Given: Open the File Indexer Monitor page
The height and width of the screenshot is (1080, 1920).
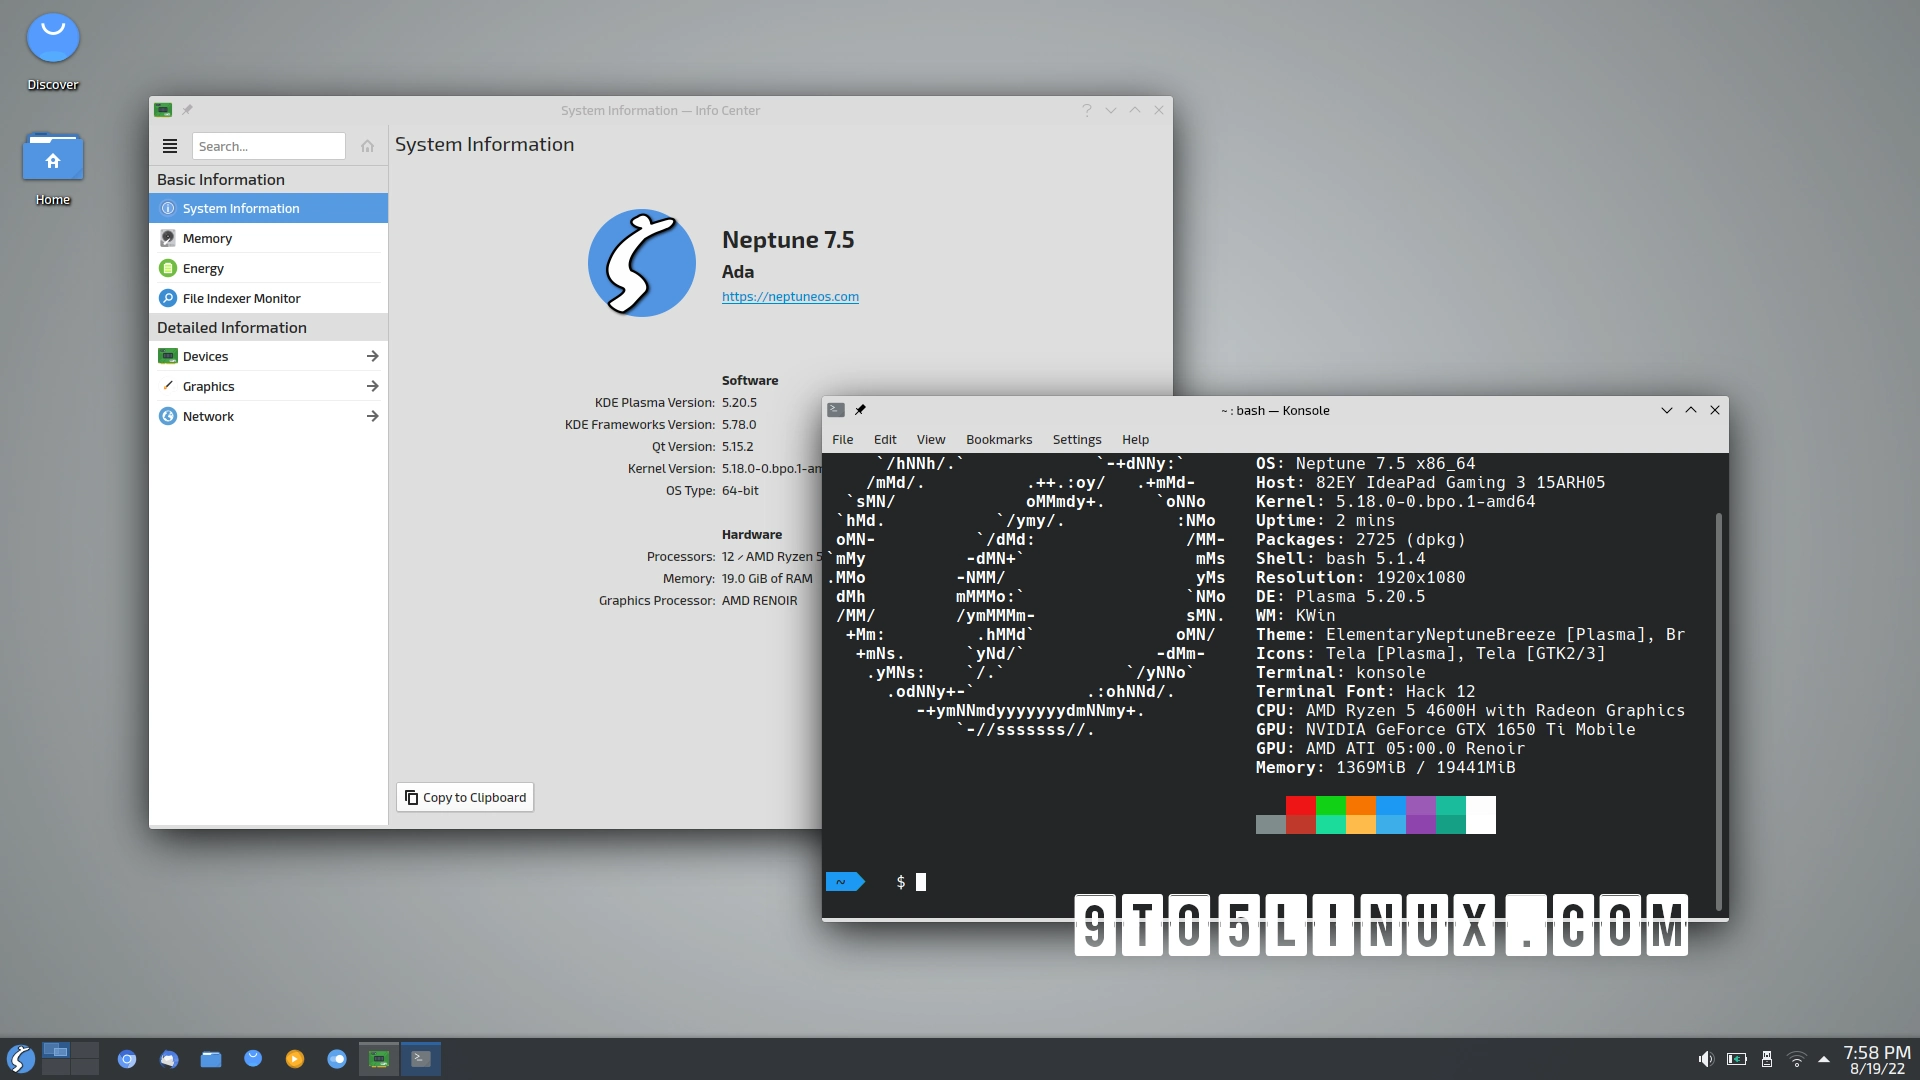Looking at the screenshot, I should click(x=240, y=298).
